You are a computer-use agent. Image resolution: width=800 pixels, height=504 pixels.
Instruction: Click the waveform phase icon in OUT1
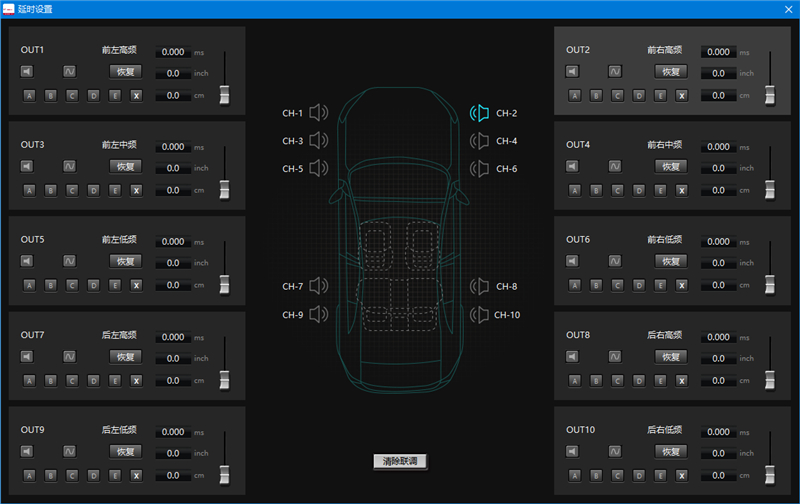(x=70, y=71)
